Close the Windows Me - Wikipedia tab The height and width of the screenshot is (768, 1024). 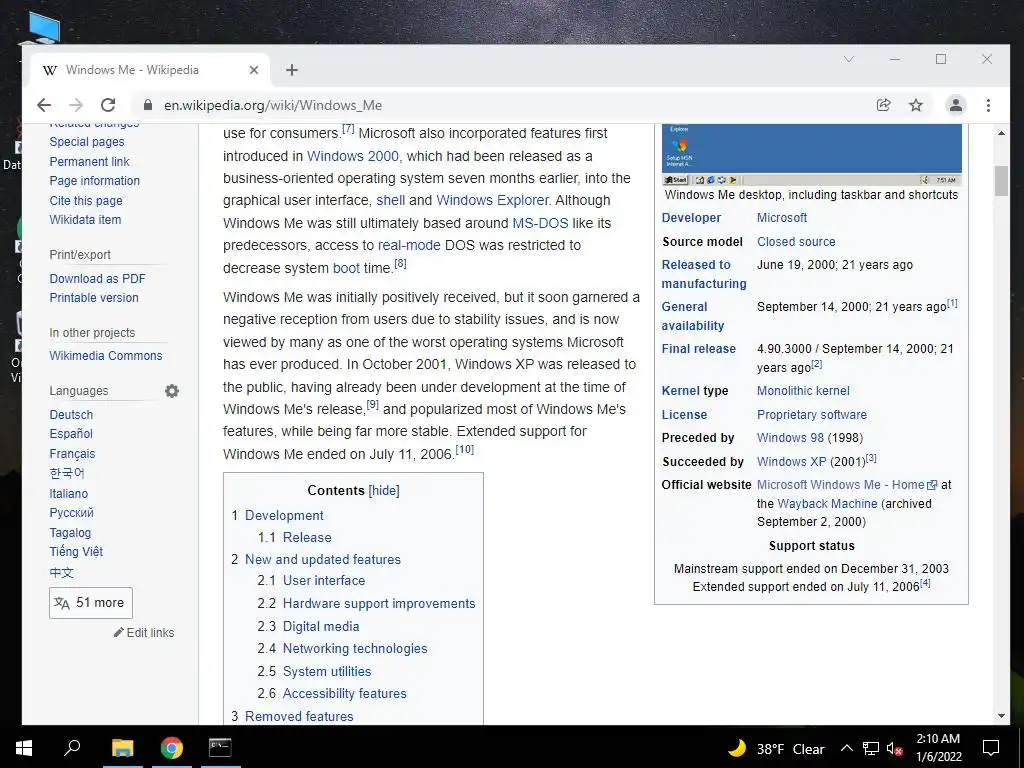(254, 70)
